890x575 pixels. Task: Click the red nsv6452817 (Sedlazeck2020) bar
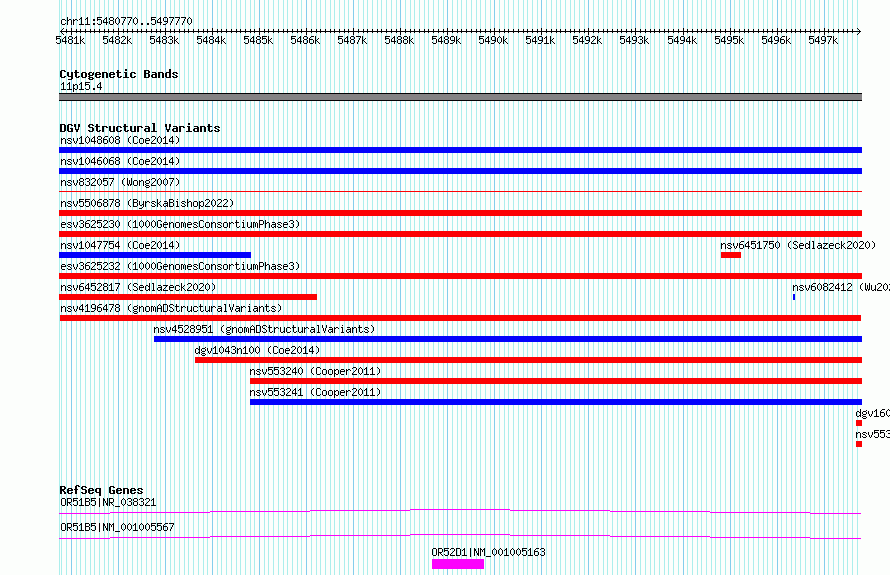[188, 297]
